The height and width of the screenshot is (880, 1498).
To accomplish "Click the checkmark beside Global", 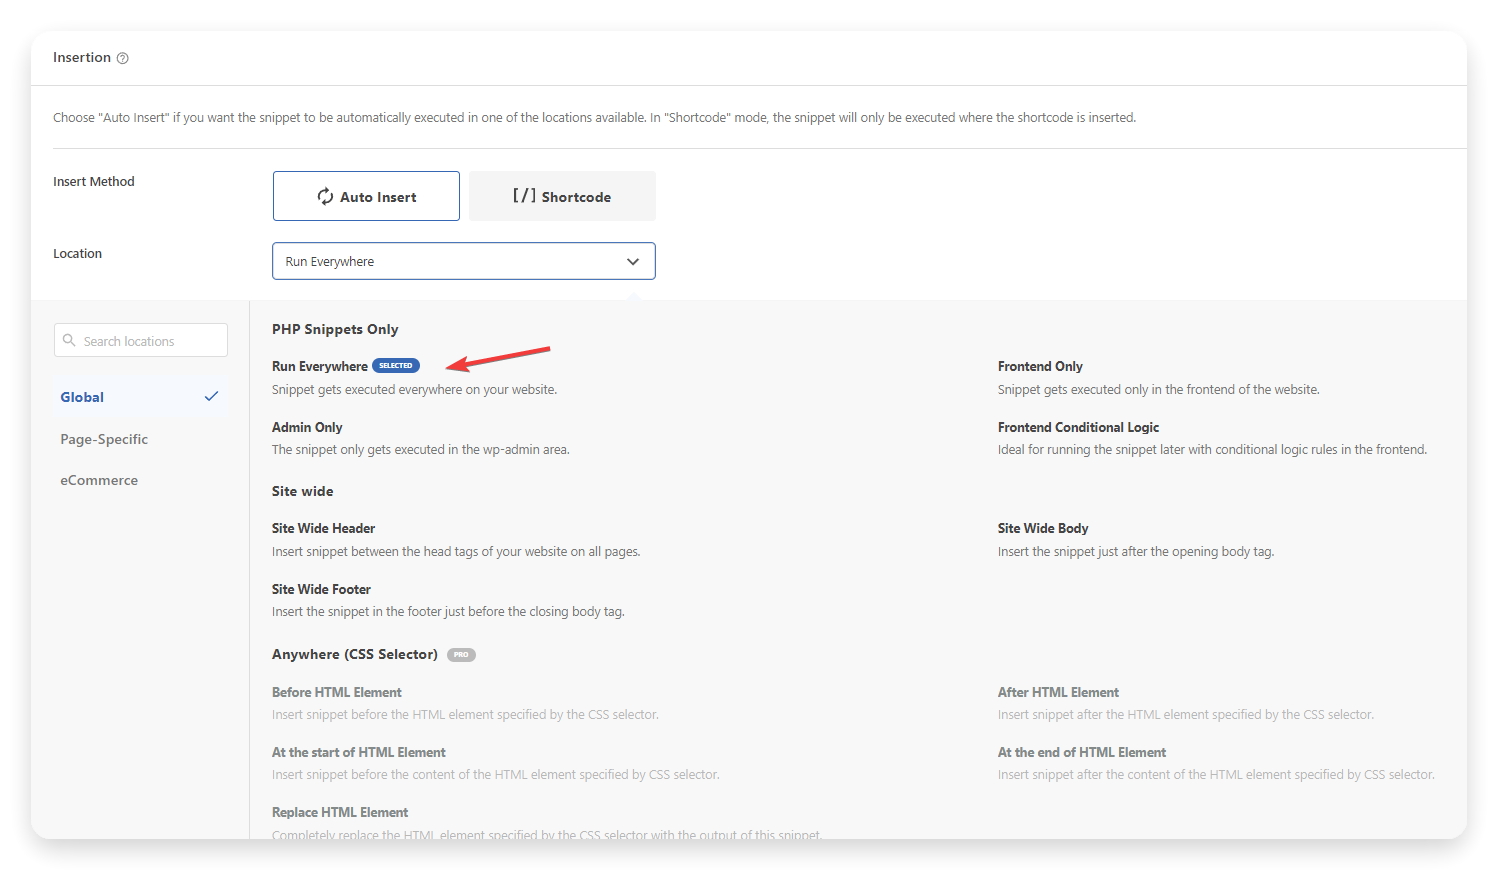I will tap(211, 396).
